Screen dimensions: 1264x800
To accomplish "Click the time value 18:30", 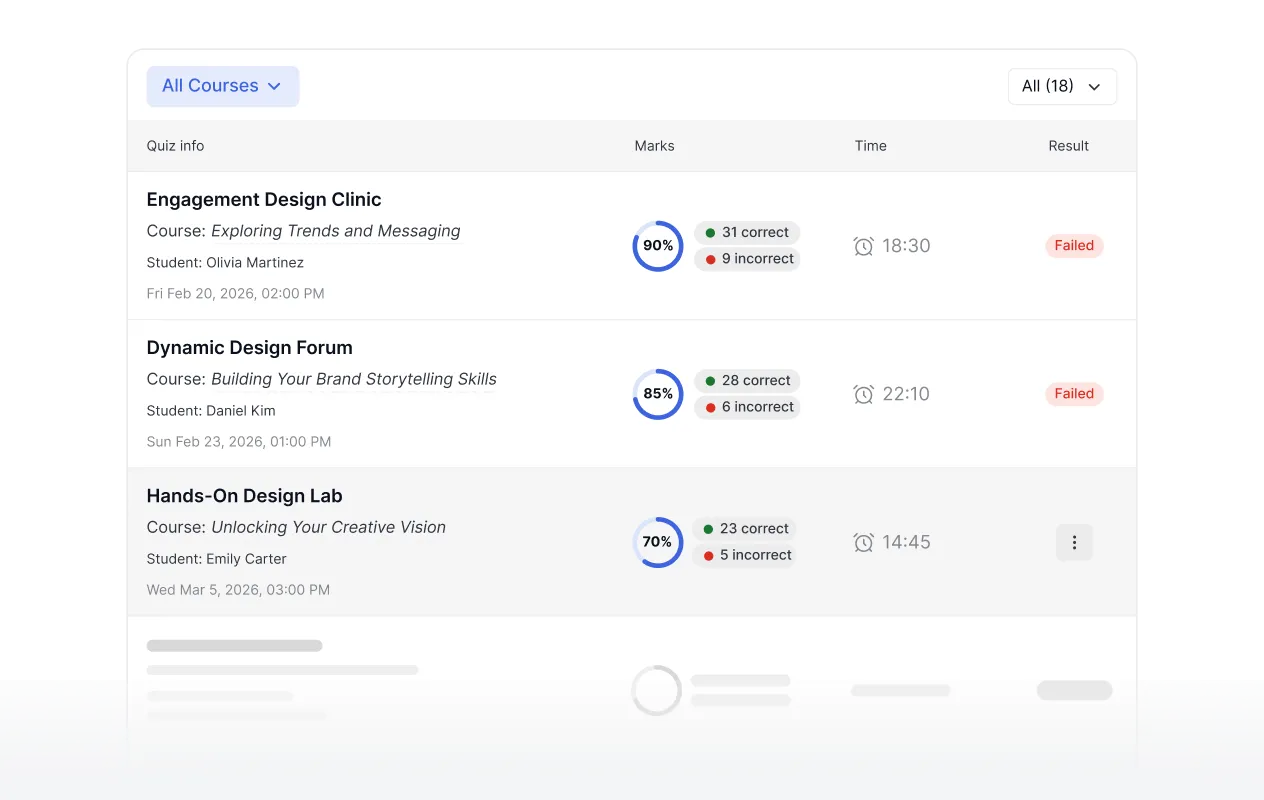I will [906, 246].
